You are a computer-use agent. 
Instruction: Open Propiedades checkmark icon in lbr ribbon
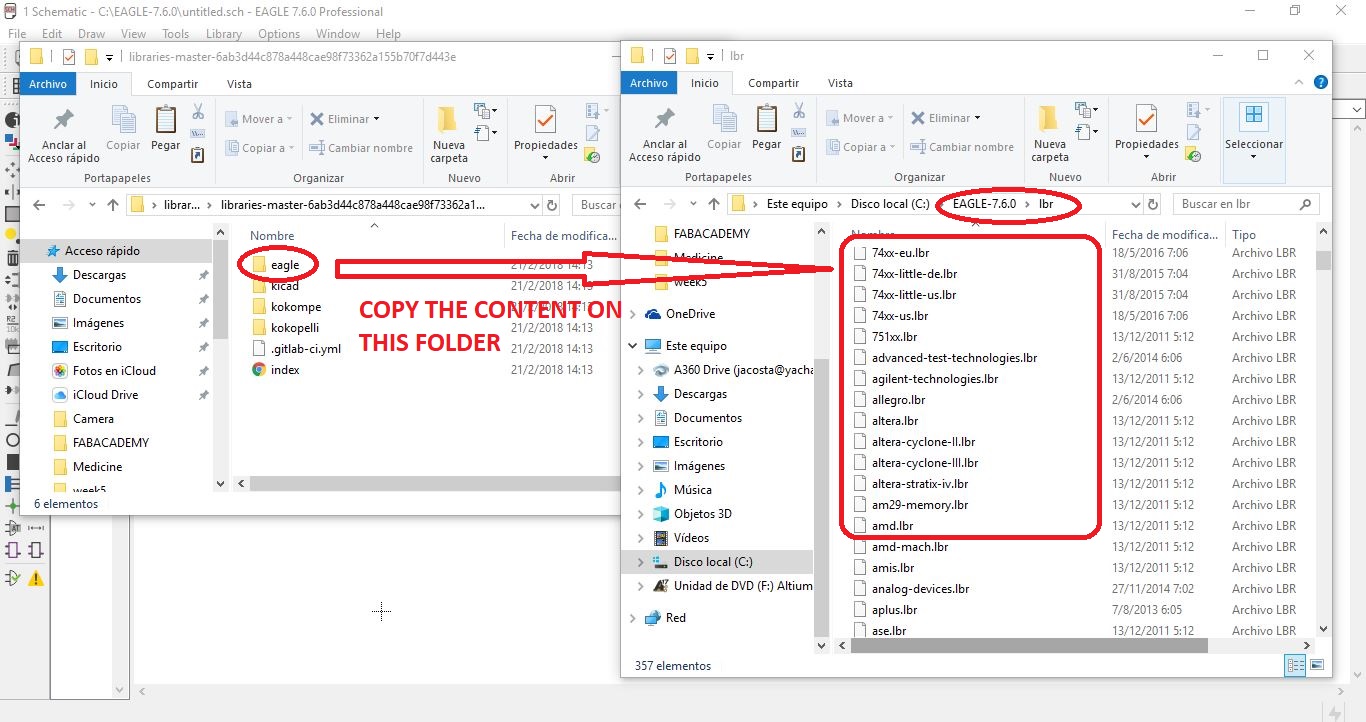1146,120
